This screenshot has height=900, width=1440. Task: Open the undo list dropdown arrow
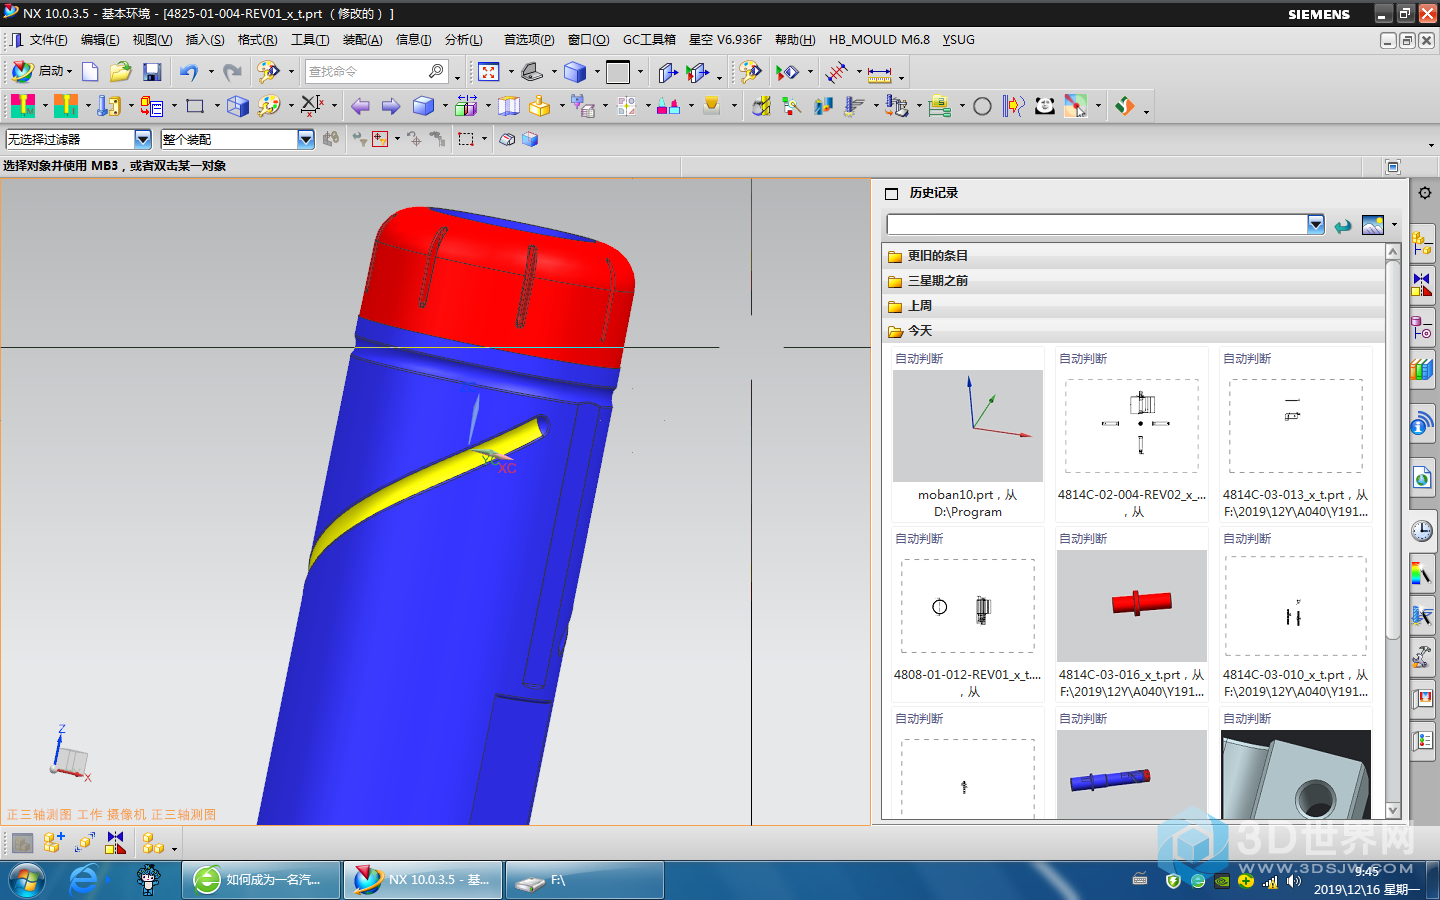point(211,72)
